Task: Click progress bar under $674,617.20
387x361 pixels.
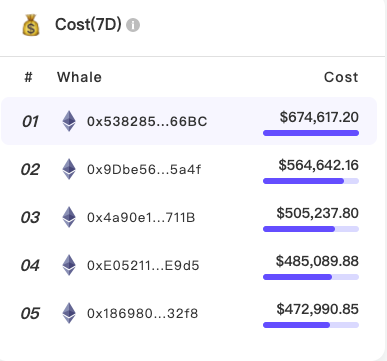Action: tap(311, 133)
